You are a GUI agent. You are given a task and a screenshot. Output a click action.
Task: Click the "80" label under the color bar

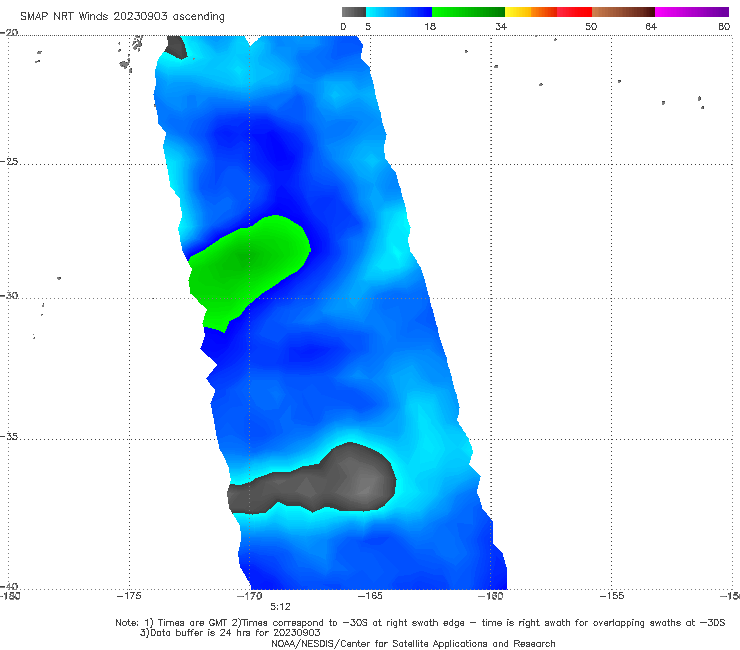pos(724,26)
